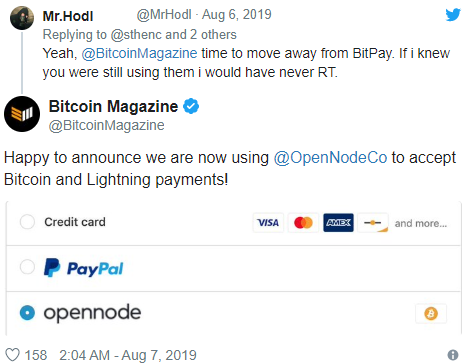Click the AMEX card icon
Image resolution: width=469 pixels, height=364 pixels.
[338, 222]
